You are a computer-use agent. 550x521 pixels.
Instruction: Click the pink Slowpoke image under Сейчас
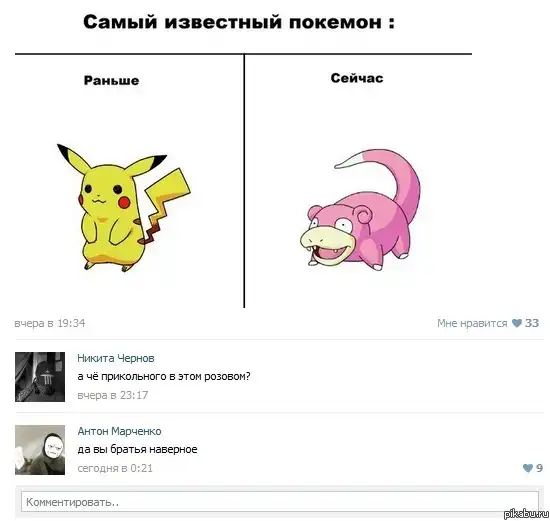360,209
